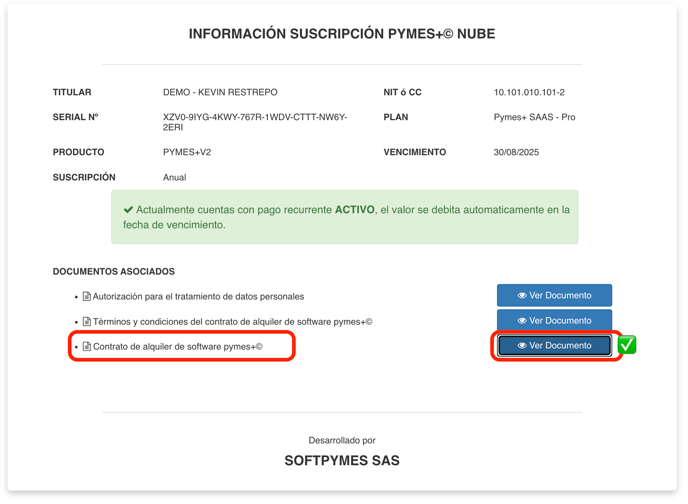Click the SUSCRIPCIÓN label

(x=84, y=177)
